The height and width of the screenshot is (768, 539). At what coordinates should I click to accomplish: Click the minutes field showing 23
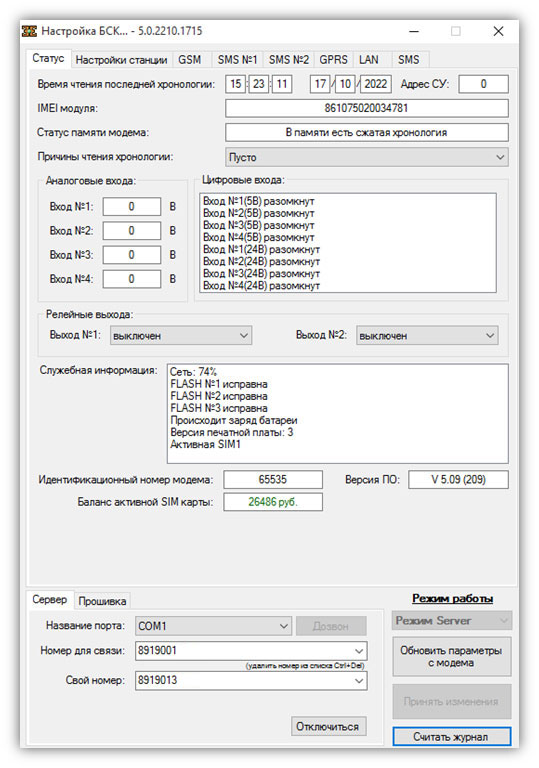259,84
